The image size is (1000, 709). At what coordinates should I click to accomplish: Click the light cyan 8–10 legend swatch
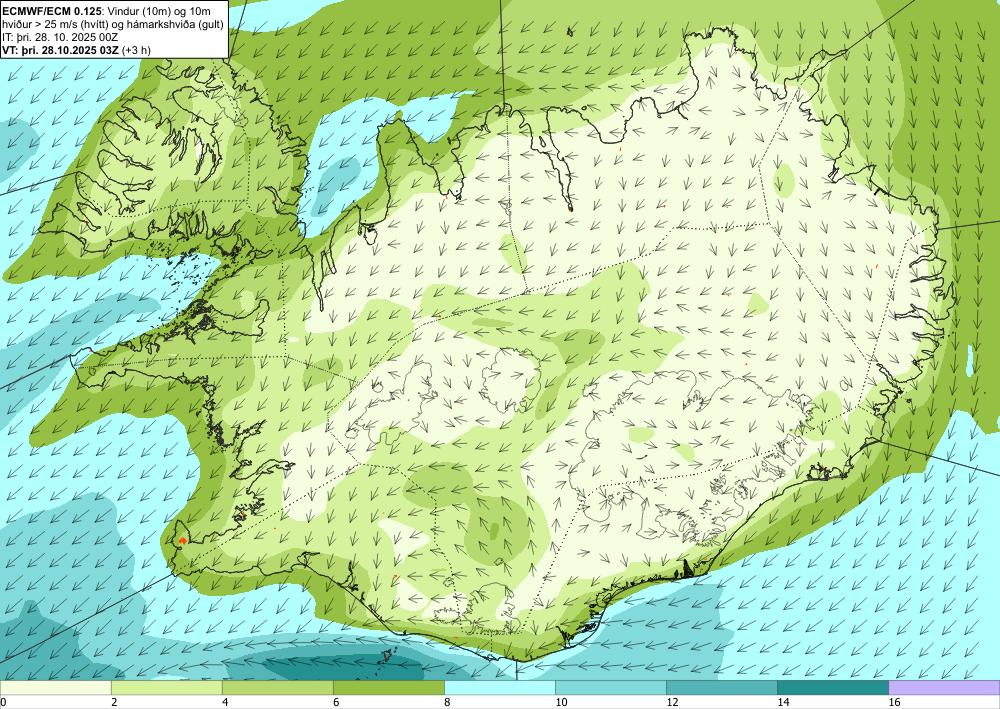tap(500, 687)
